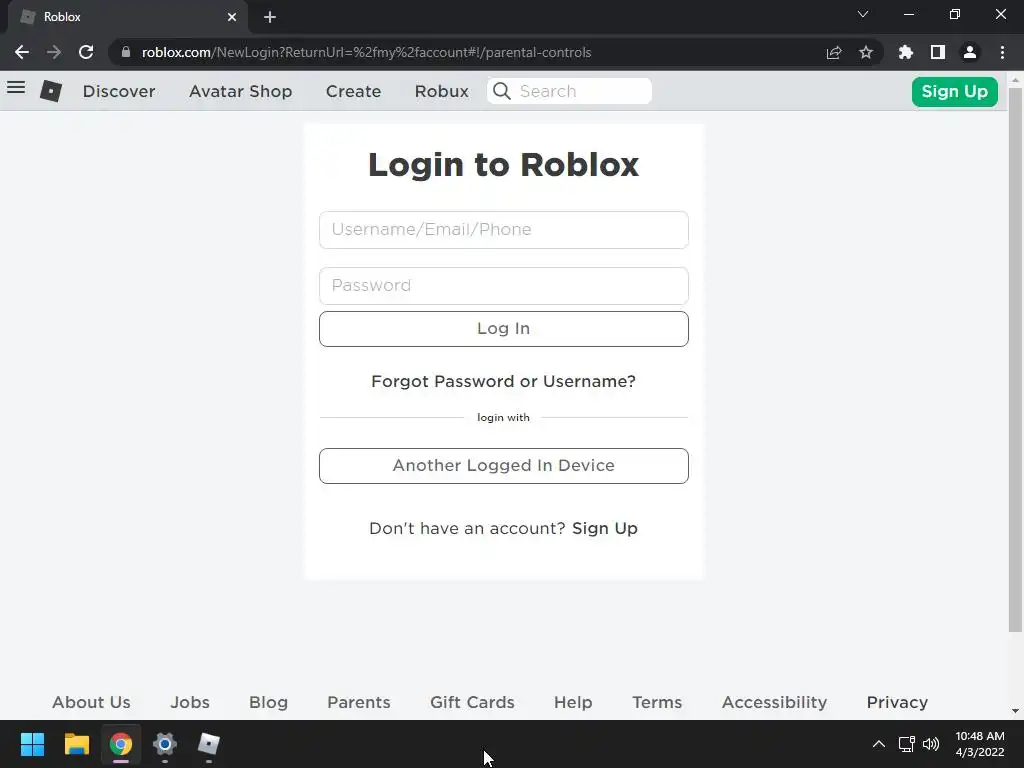Image resolution: width=1024 pixels, height=768 pixels.
Task: Click the Roblox logo in the navbar
Action: click(x=51, y=91)
